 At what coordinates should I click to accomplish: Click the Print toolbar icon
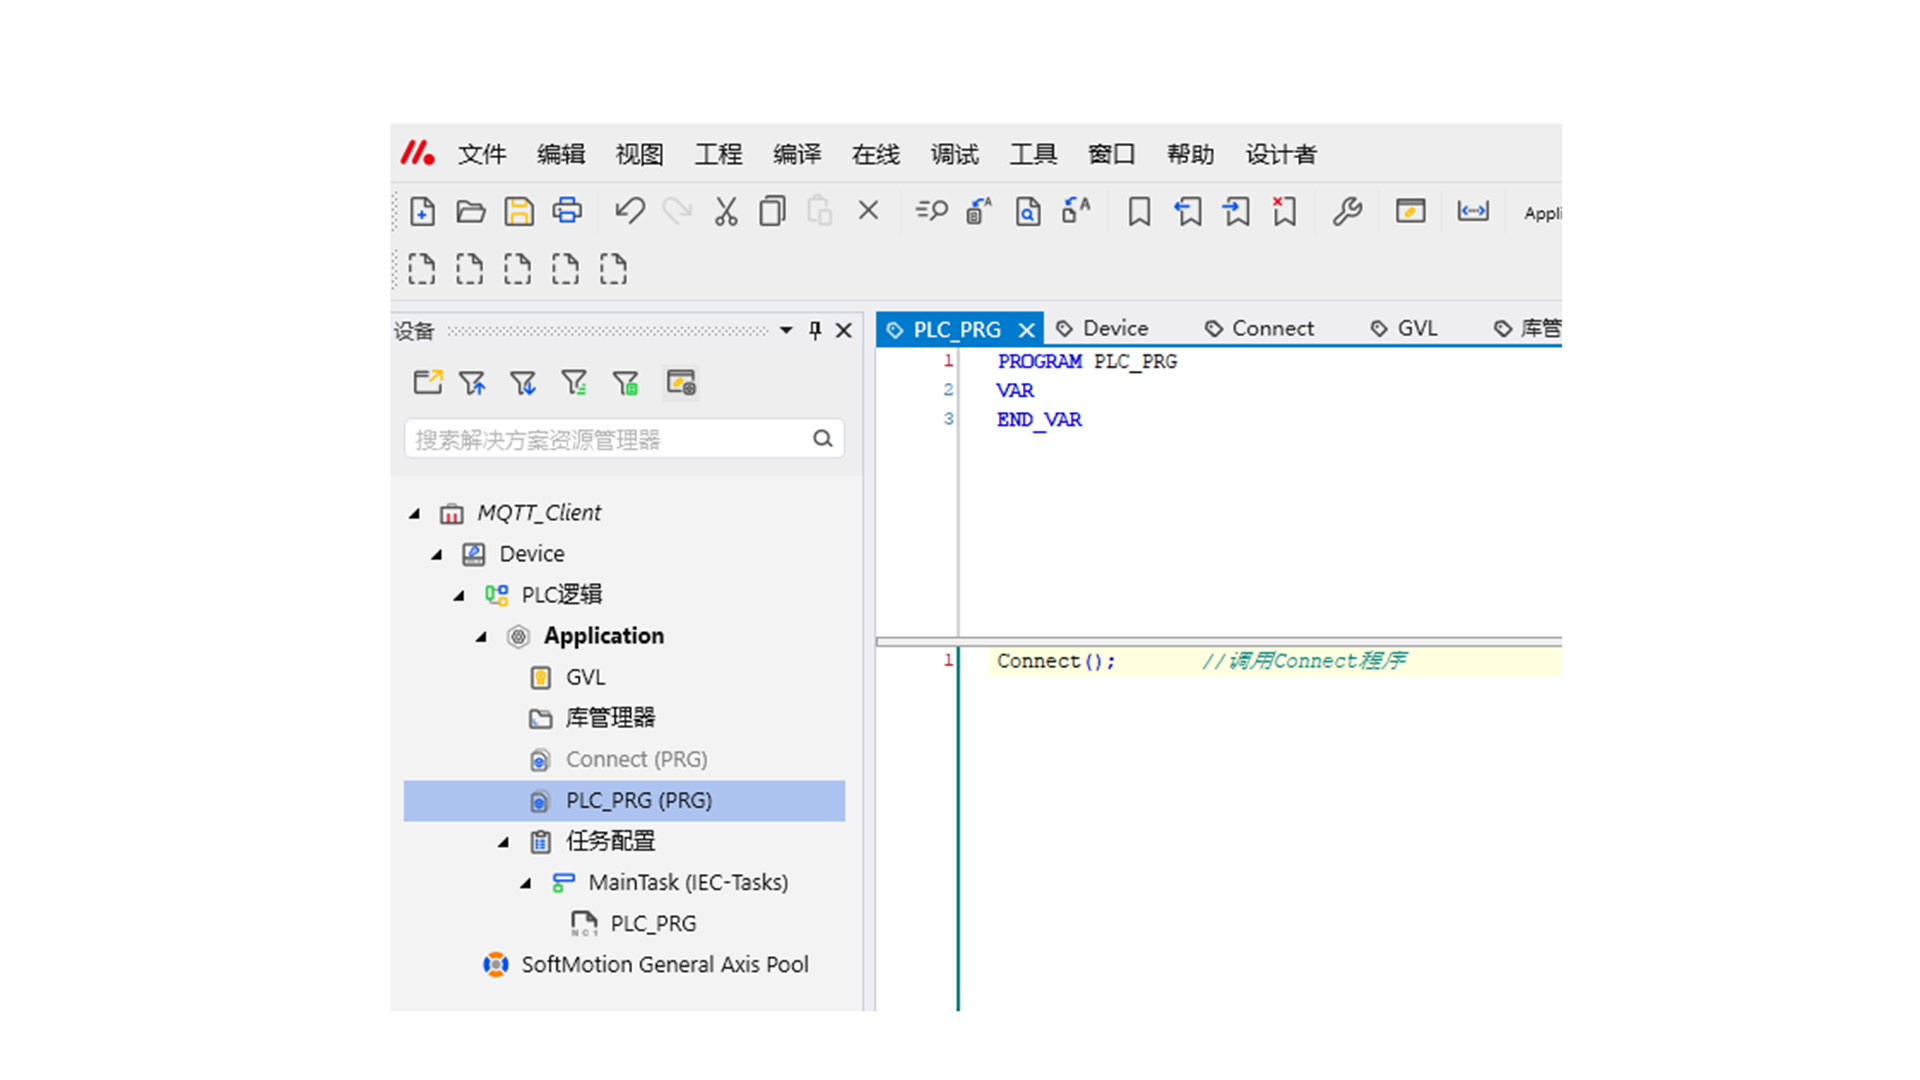pos(567,211)
